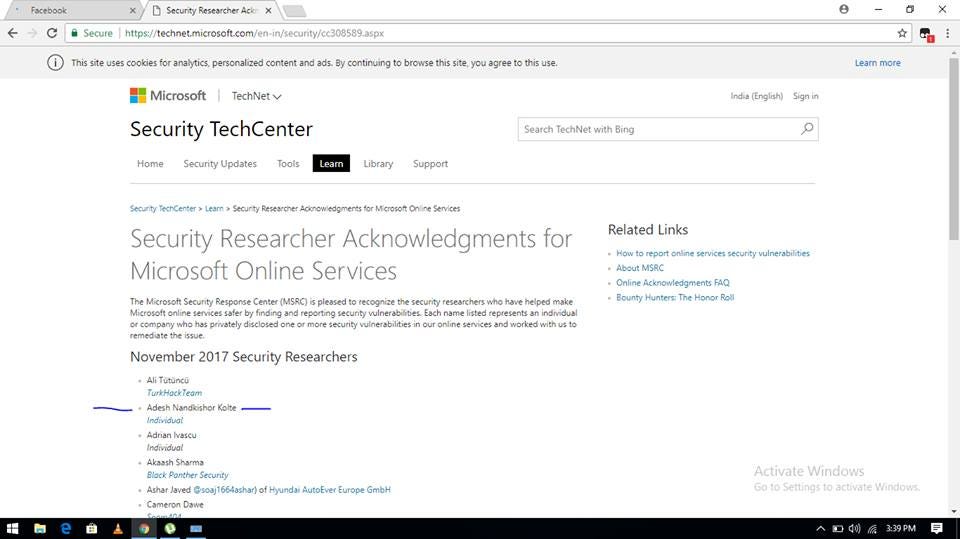Screen dimensions: 960x539
Task: Click the green circle app in the taskbar
Action: click(x=170, y=529)
